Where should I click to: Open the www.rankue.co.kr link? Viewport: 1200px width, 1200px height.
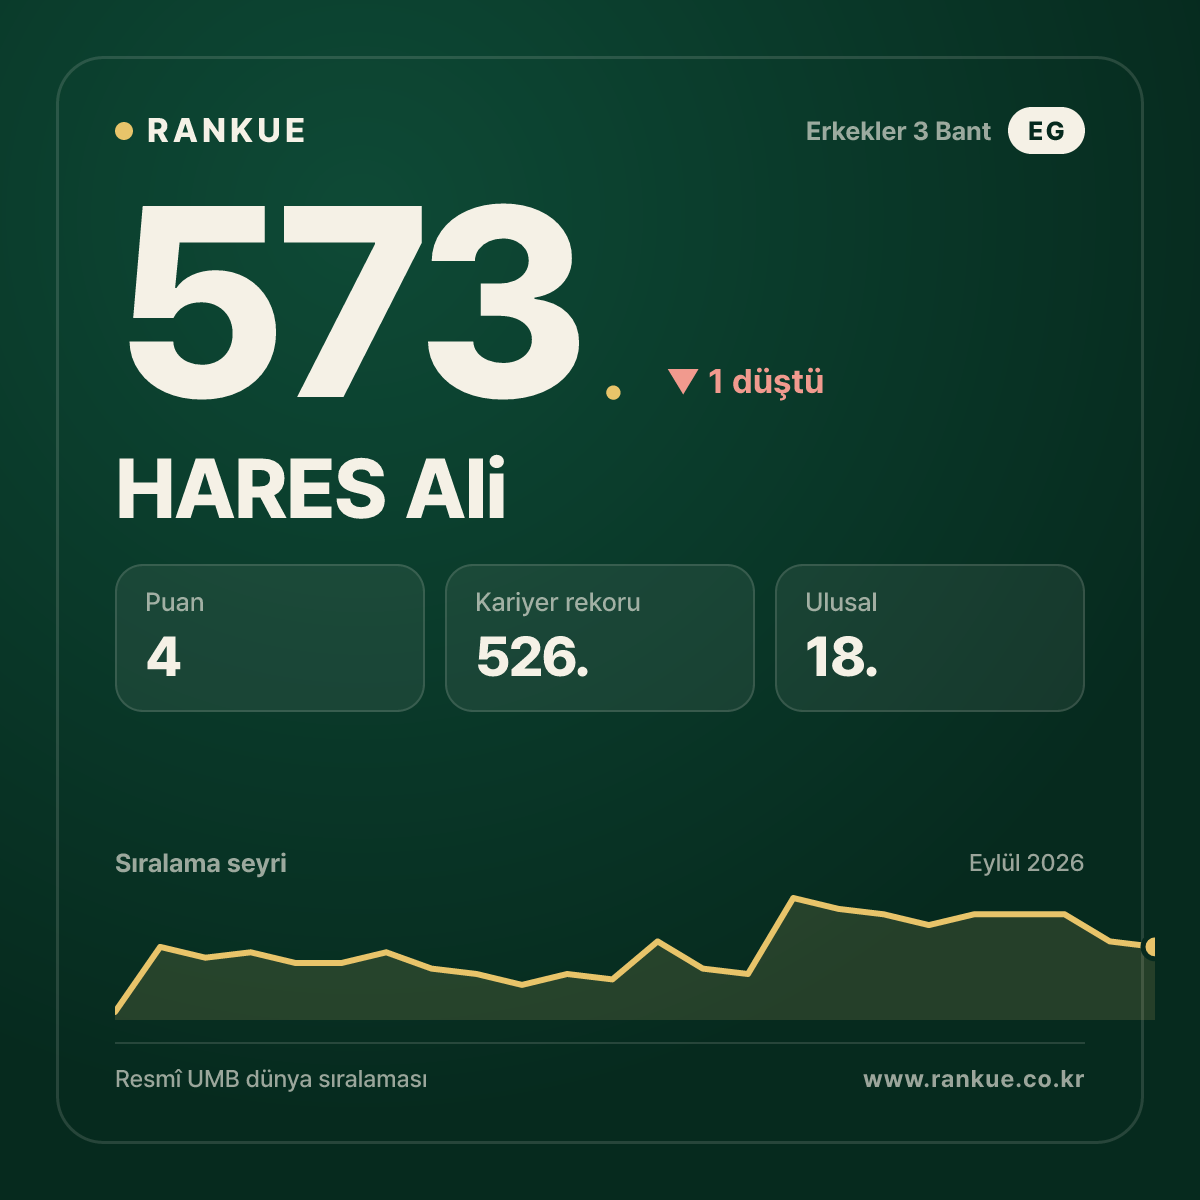[x=974, y=1080]
